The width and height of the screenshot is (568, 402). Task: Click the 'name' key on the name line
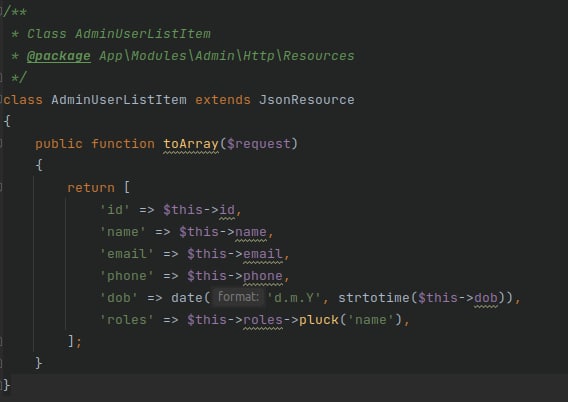tap(122, 232)
